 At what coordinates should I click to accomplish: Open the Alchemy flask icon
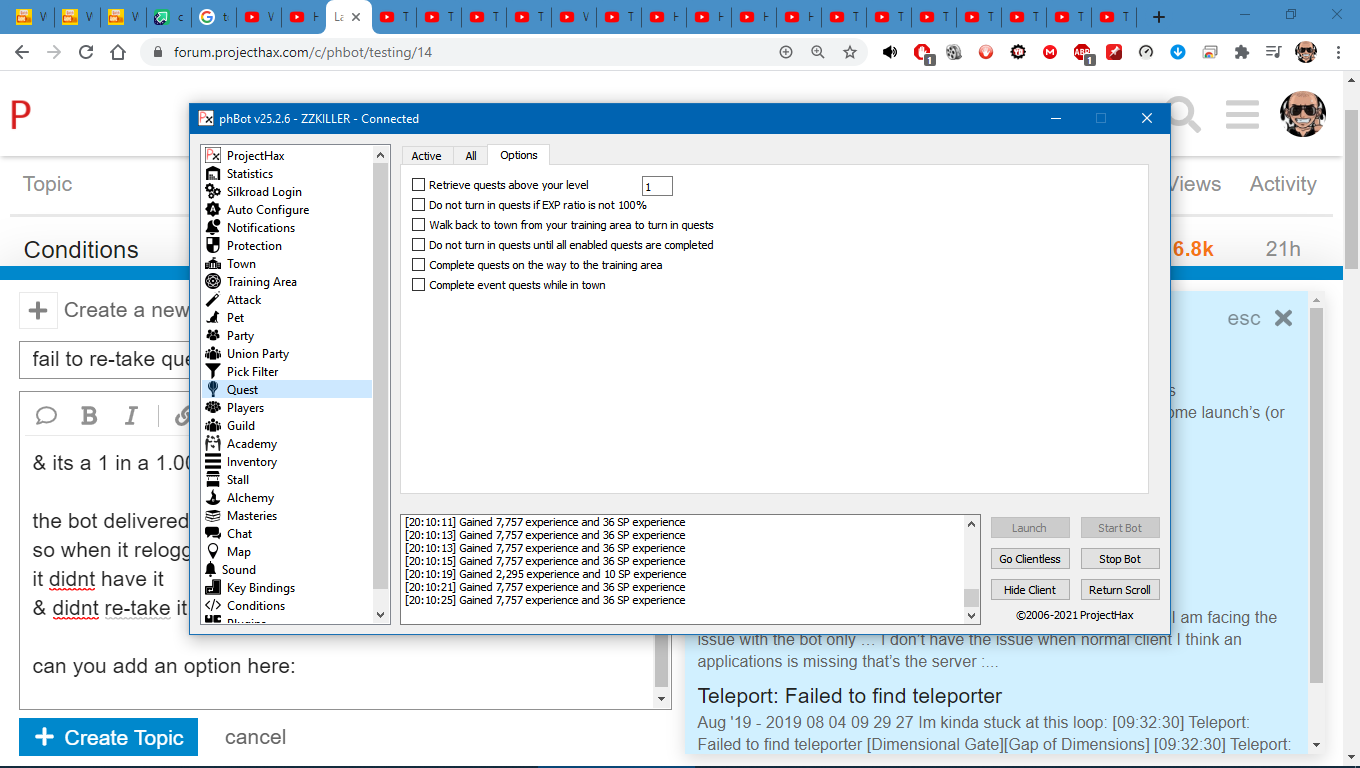212,498
